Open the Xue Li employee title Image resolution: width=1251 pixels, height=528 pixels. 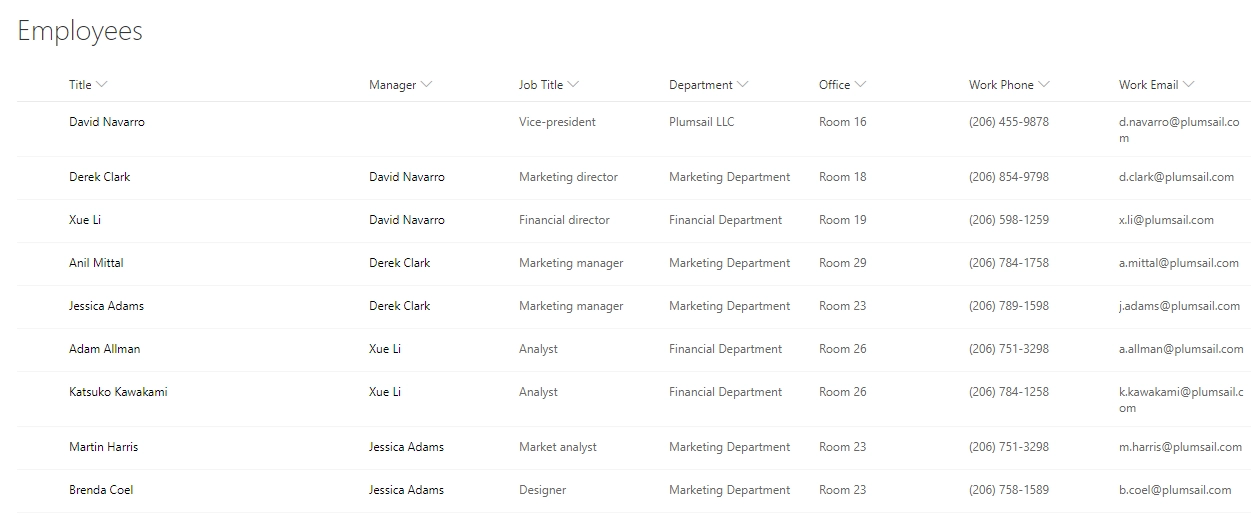pyautogui.click(x=85, y=220)
